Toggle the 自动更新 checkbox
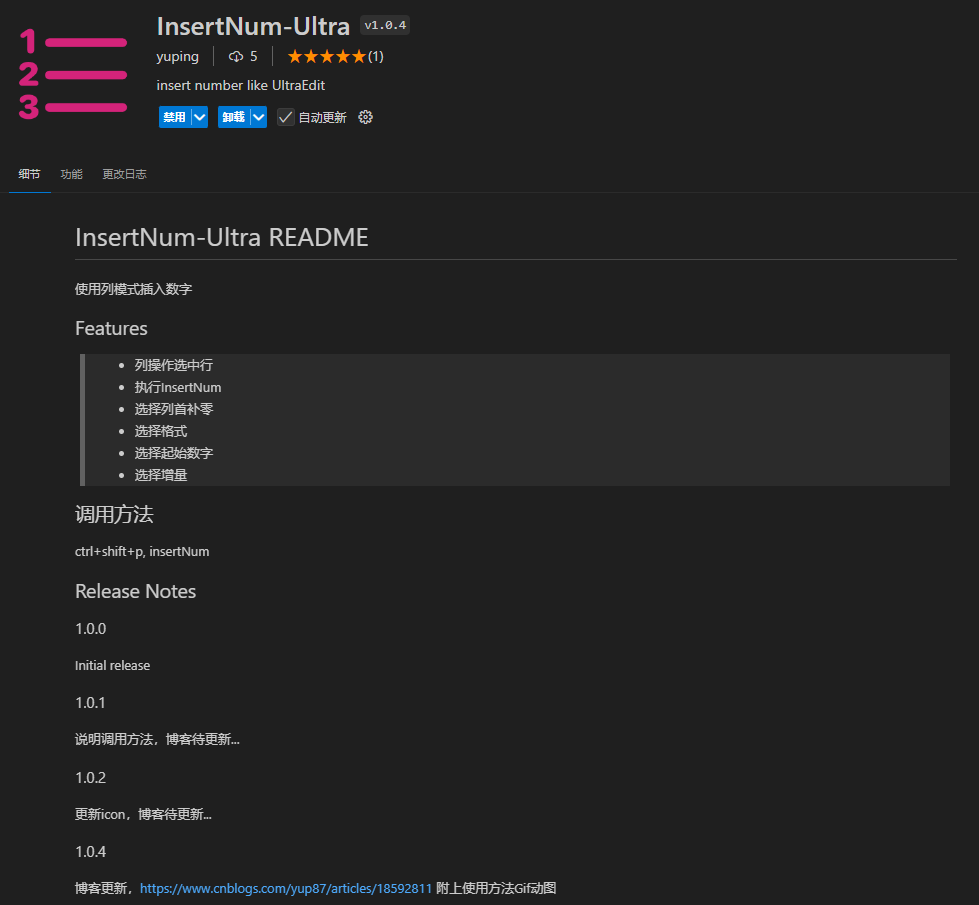Viewport: 979px width, 905px height. point(285,117)
